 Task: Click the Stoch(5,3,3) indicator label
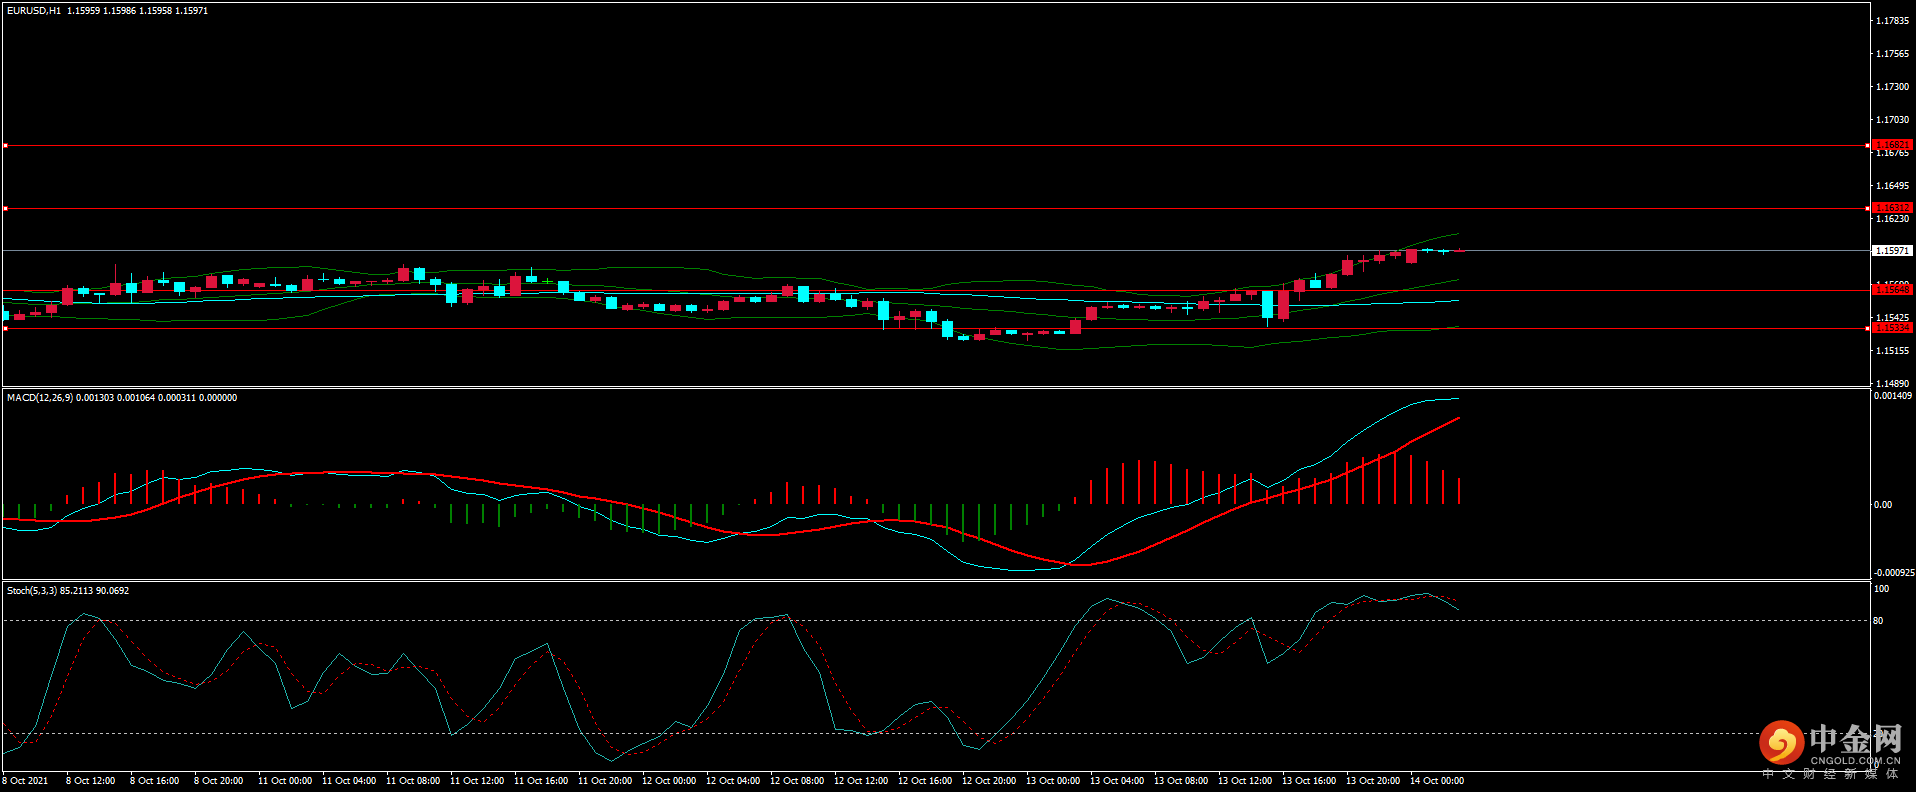pyautogui.click(x=32, y=591)
